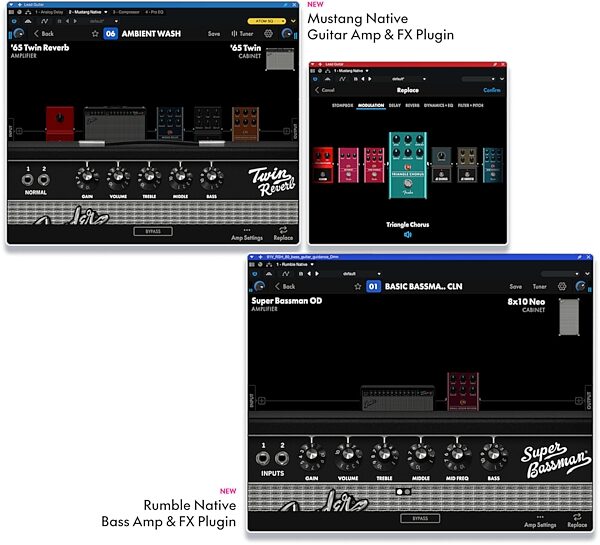This screenshot has width=600, height=545.
Task: Click Cancel in the Replace window
Action: tap(324, 90)
